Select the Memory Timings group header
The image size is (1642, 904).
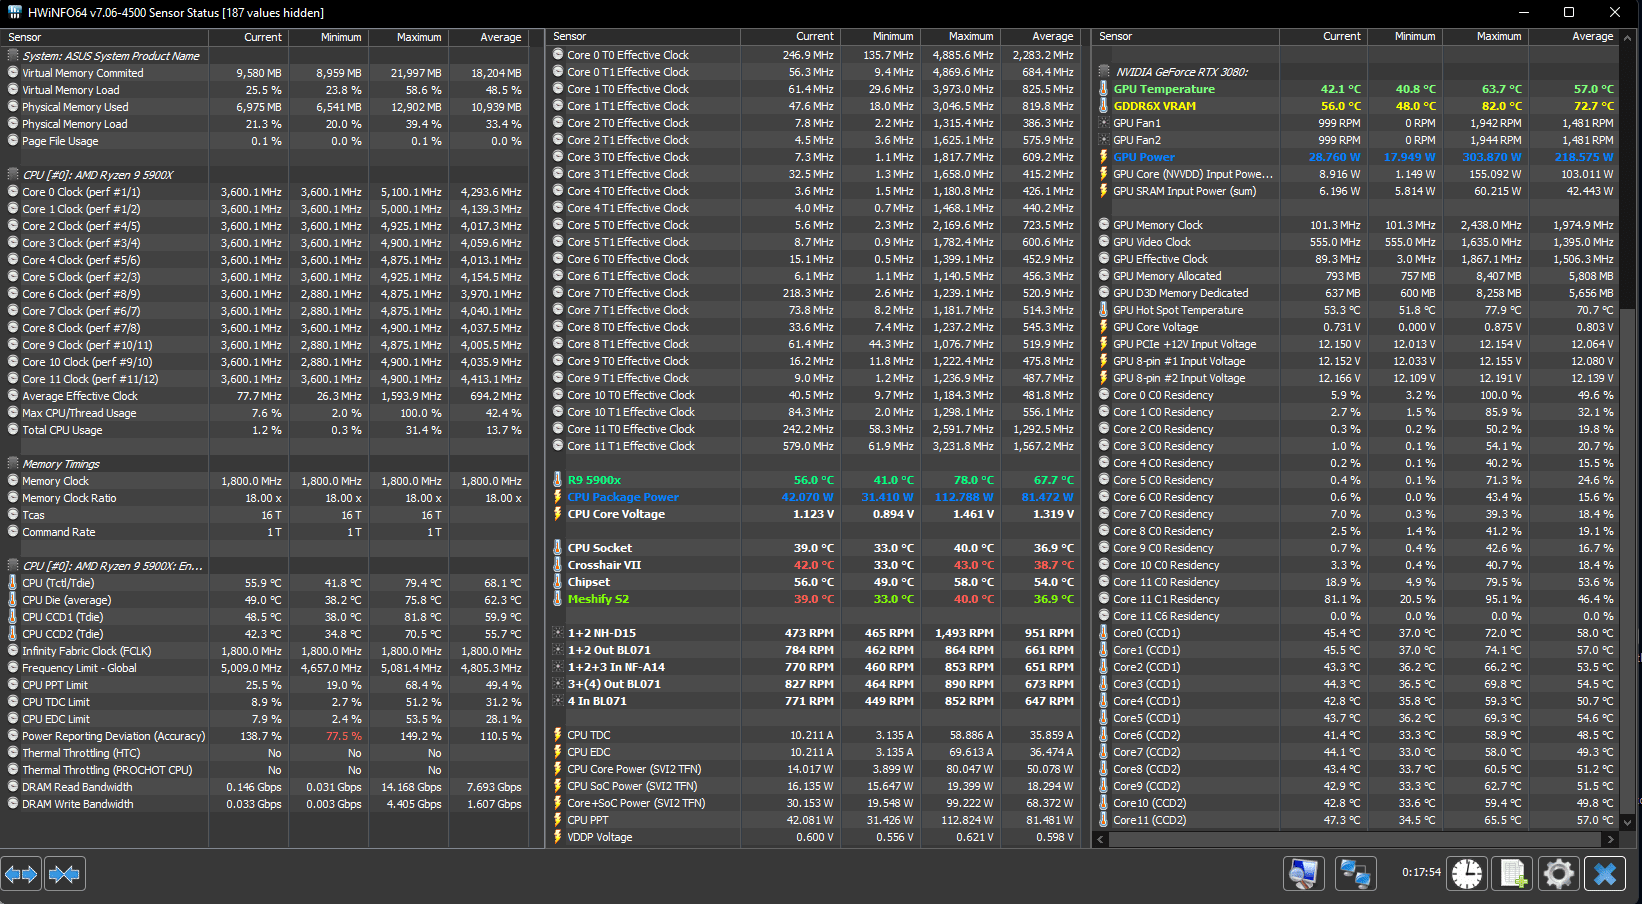point(61,464)
